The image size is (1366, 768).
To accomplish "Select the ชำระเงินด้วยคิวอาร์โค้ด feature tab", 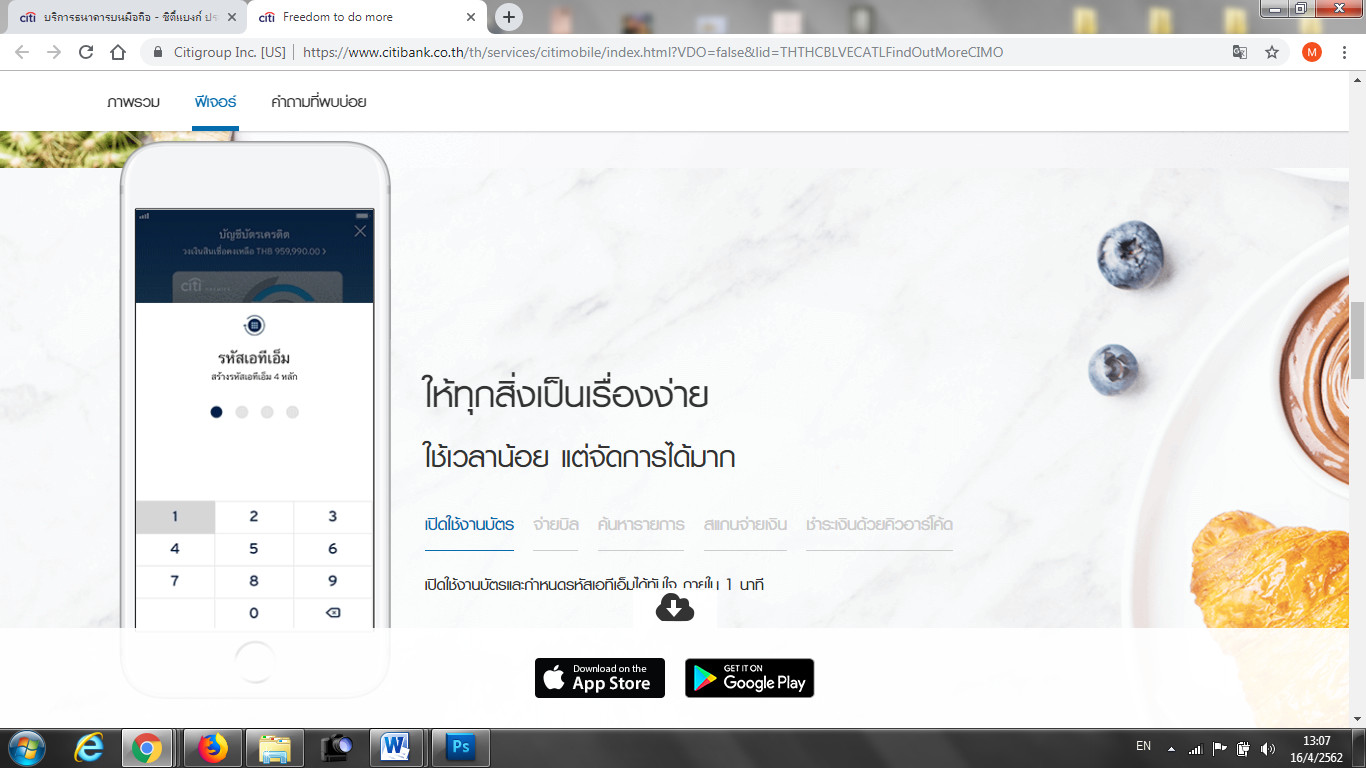I will point(879,524).
